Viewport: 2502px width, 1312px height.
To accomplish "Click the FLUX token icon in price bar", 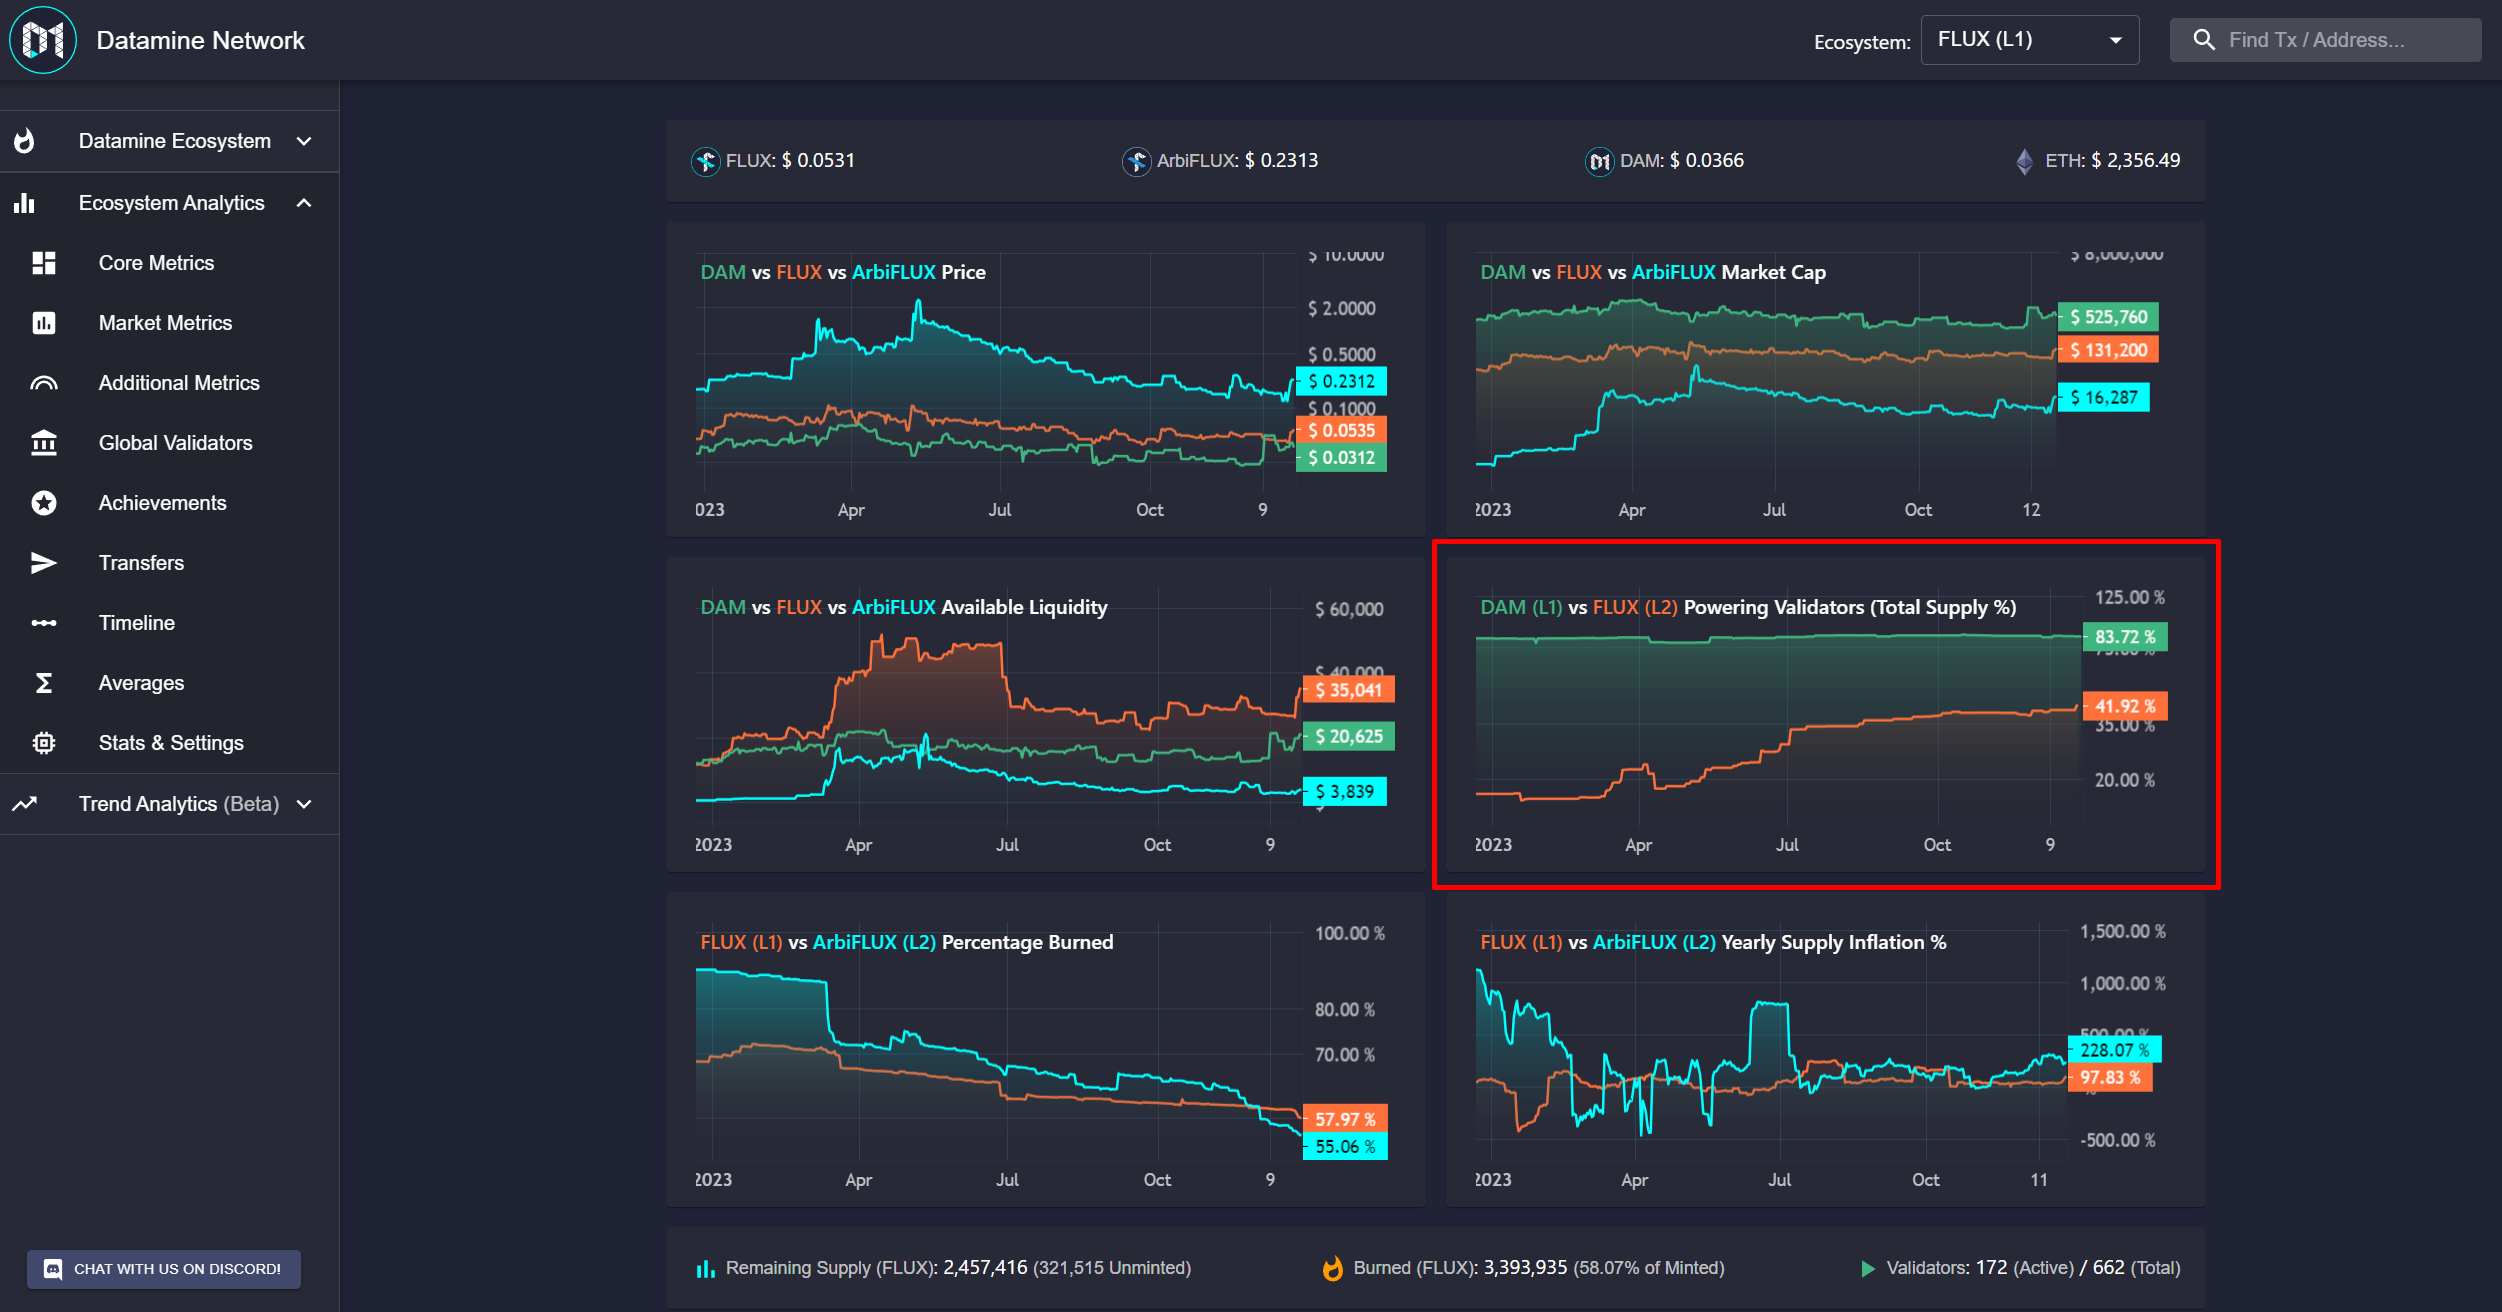I will tap(706, 161).
